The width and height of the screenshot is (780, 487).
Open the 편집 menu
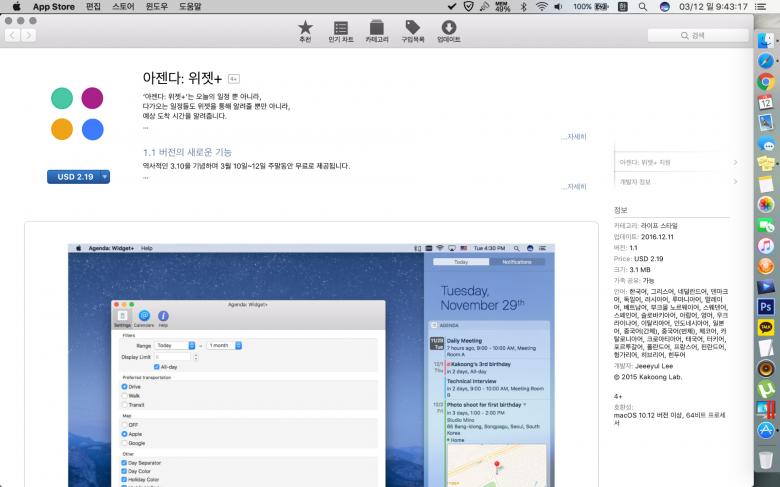(93, 6)
